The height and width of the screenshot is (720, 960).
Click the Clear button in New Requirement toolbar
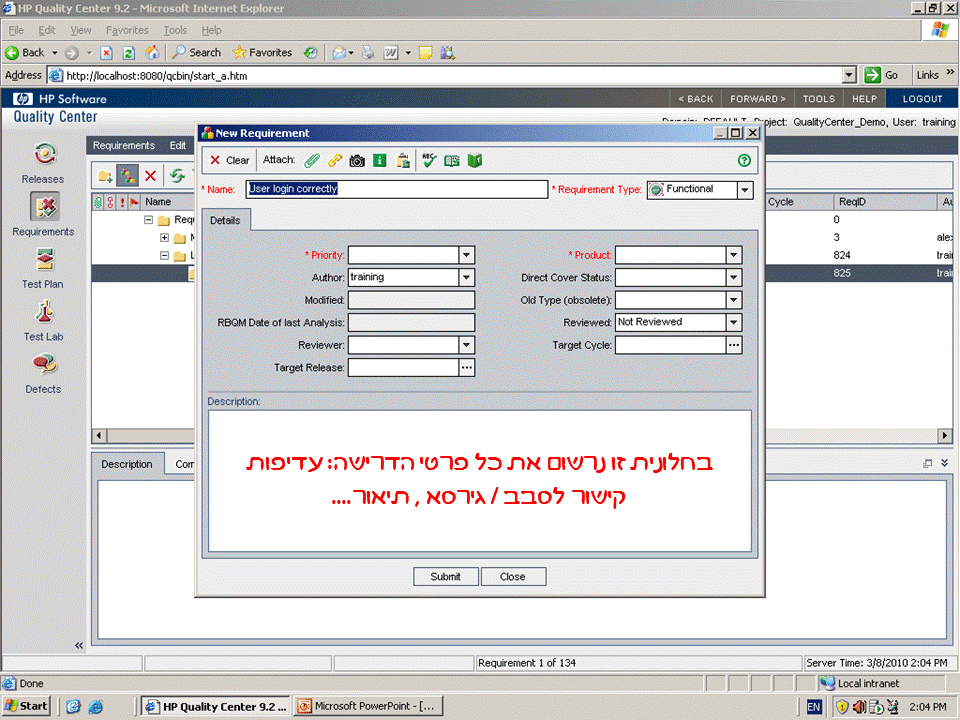click(230, 160)
